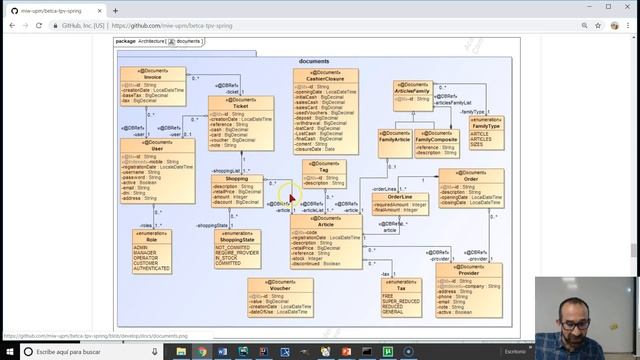Open the blue picture app icon in the taskbar
The image size is (640, 360).
pos(284,351)
